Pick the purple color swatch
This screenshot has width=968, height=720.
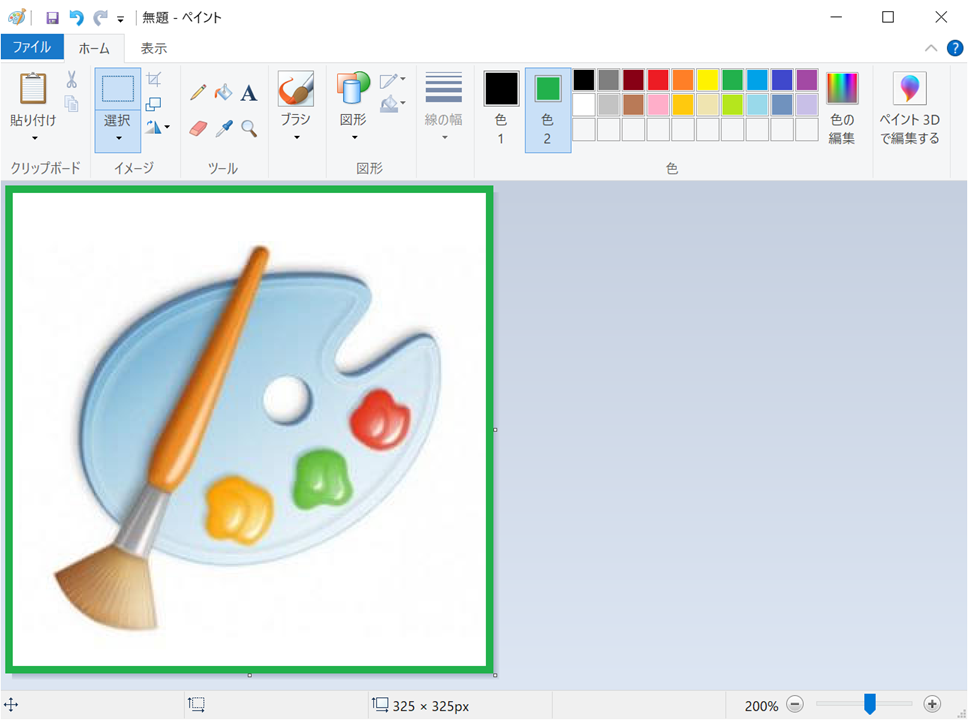[807, 80]
